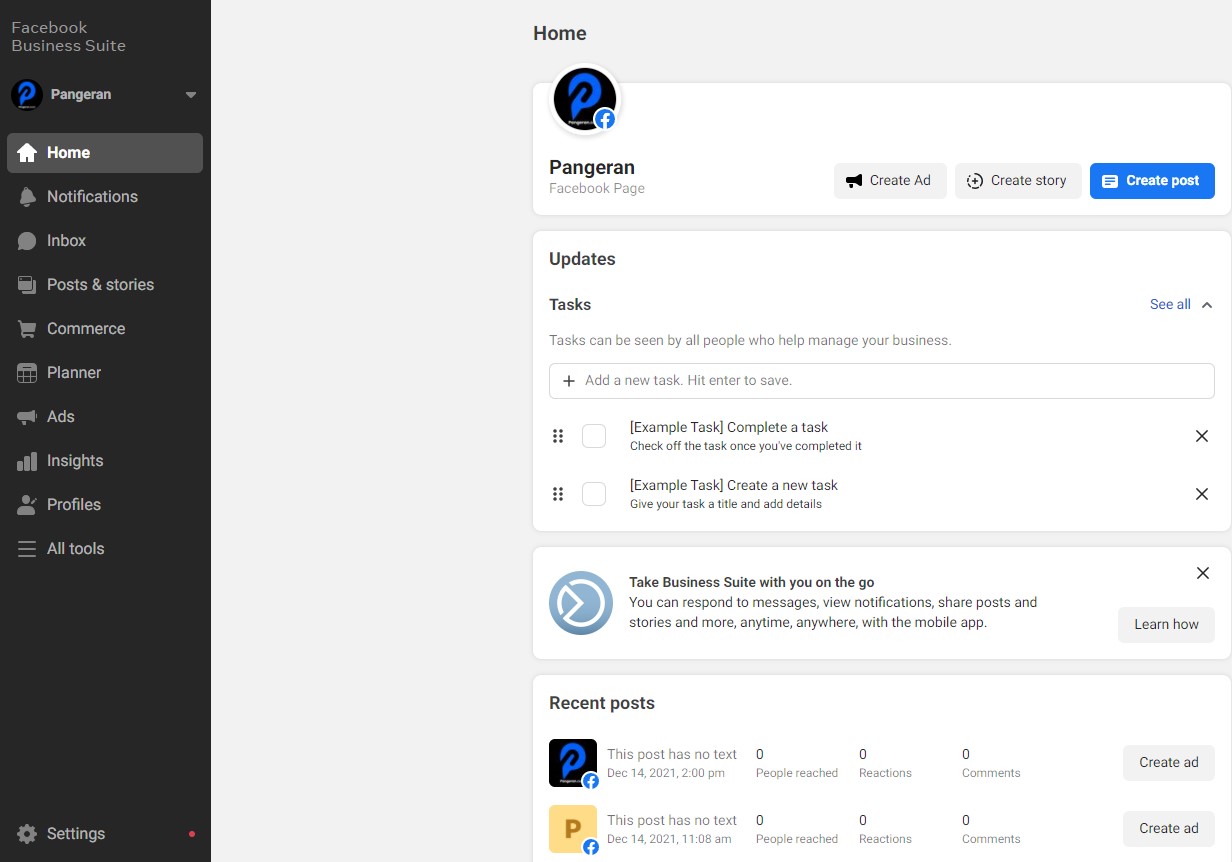This screenshot has width=1232, height=862.
Task: Check off Create a new task checkbox
Action: [594, 494]
